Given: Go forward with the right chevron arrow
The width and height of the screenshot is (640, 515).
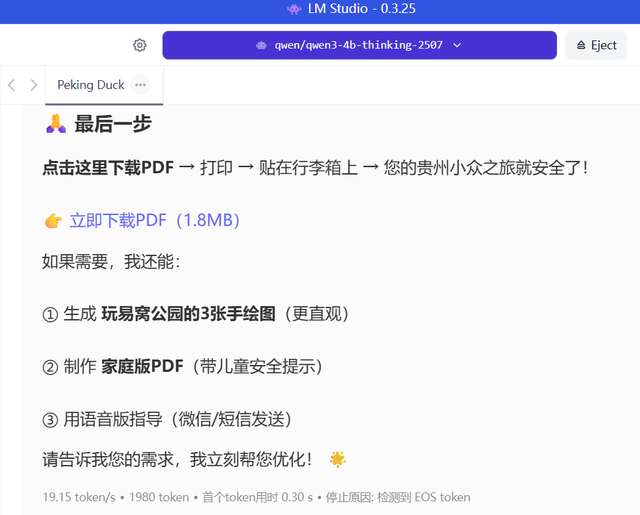Looking at the screenshot, I should point(34,85).
